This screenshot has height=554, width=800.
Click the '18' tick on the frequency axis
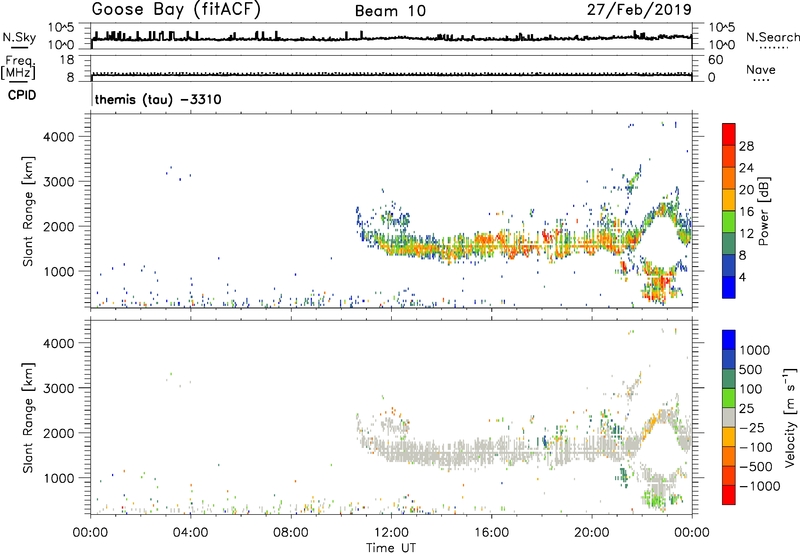(x=67, y=59)
